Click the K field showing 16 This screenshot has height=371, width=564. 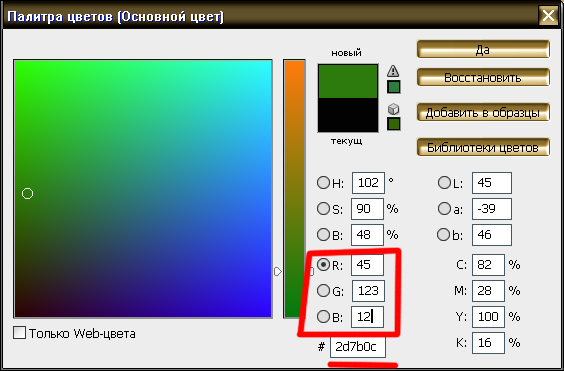tap(488, 343)
